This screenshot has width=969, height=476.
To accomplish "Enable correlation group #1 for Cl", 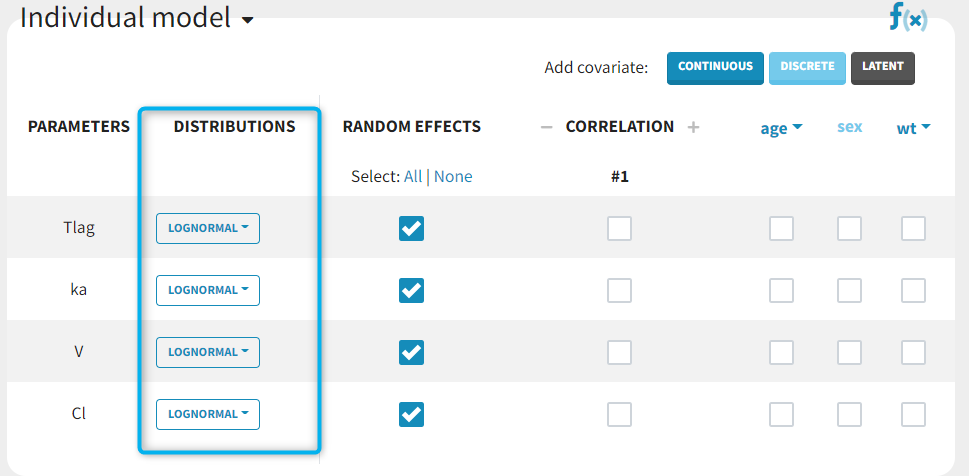I will tap(619, 414).
